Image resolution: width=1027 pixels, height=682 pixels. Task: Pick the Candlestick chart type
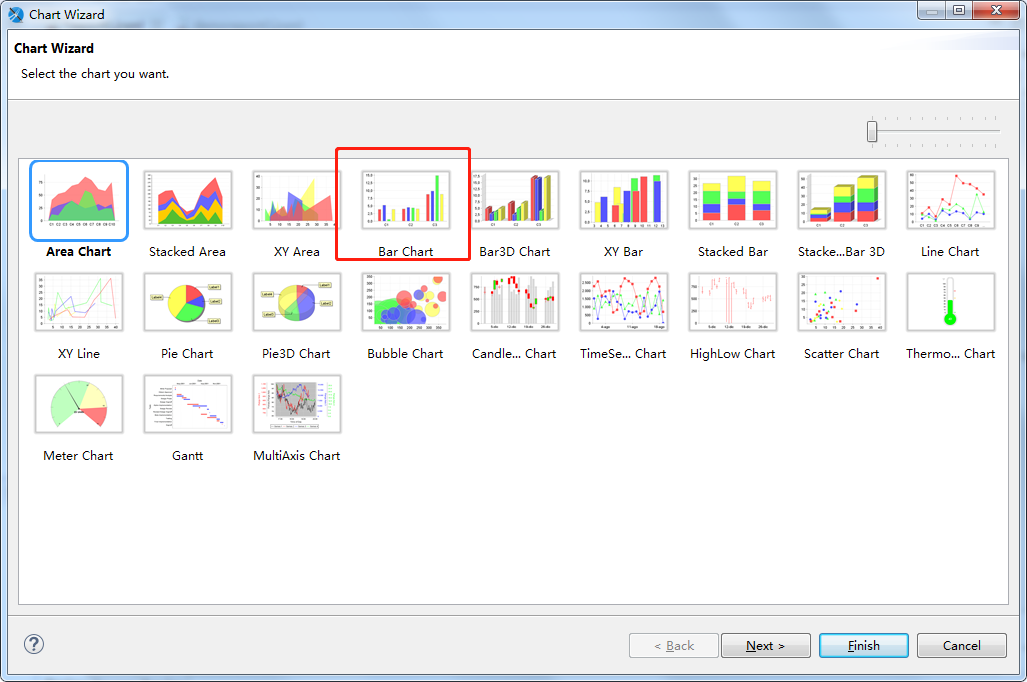point(514,302)
